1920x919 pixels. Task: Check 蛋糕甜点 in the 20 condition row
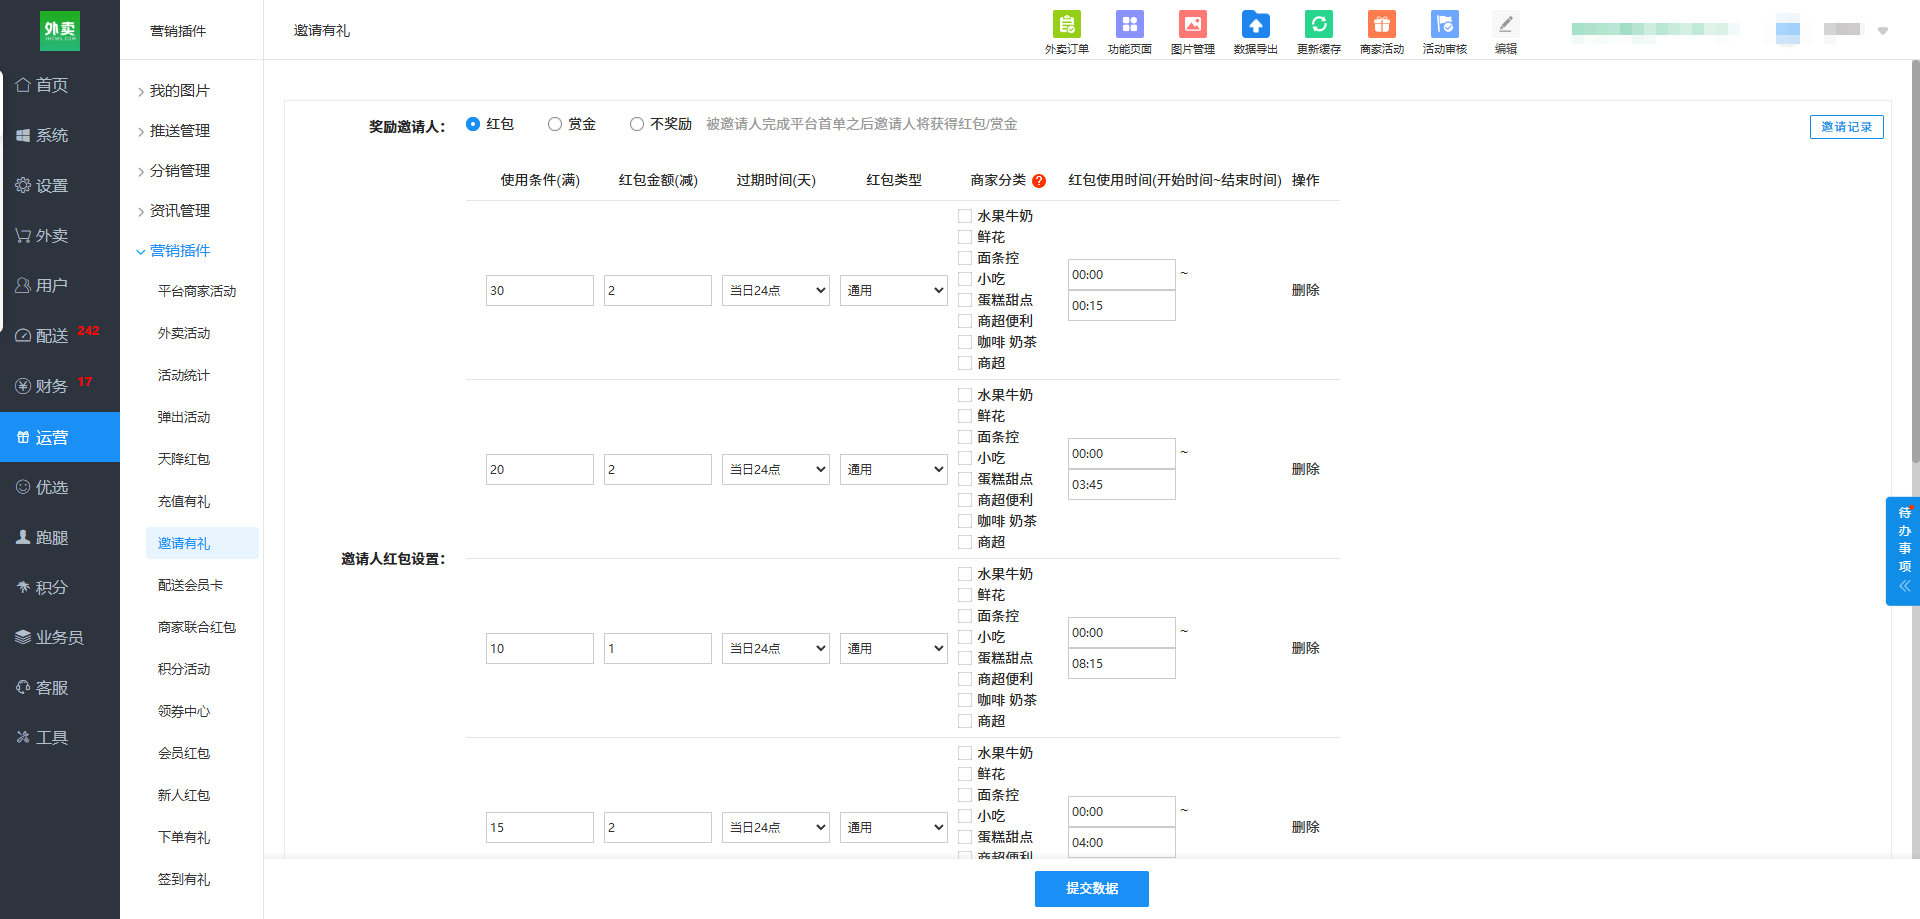[965, 479]
